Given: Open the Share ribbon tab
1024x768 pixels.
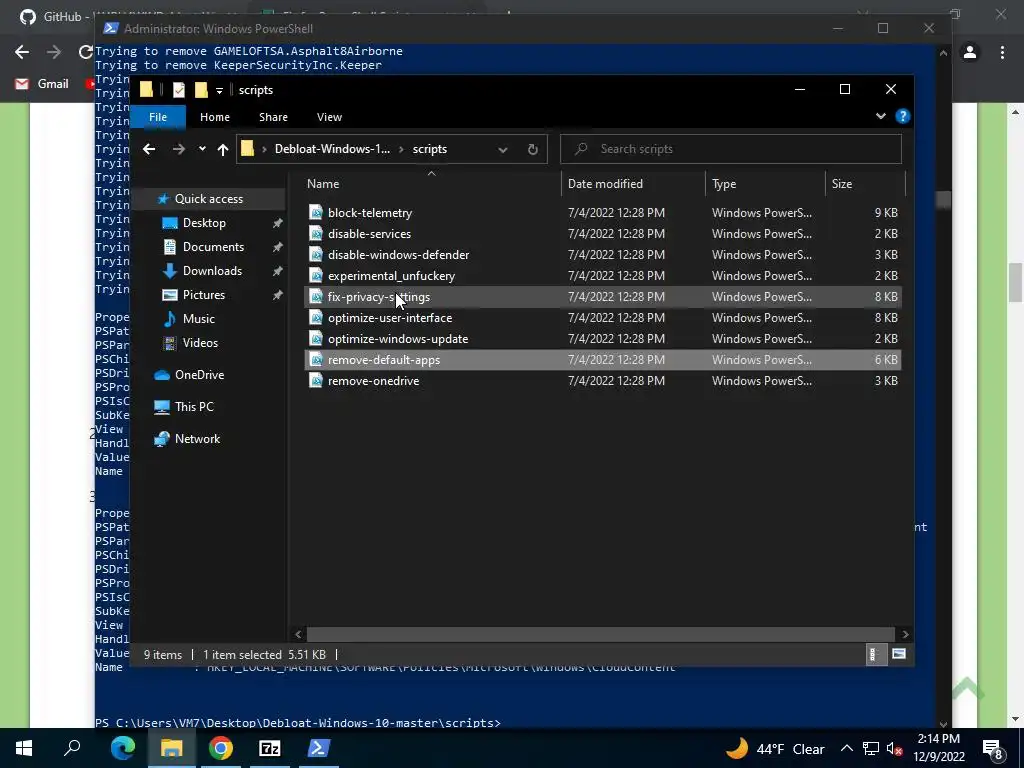Looking at the screenshot, I should click(273, 117).
